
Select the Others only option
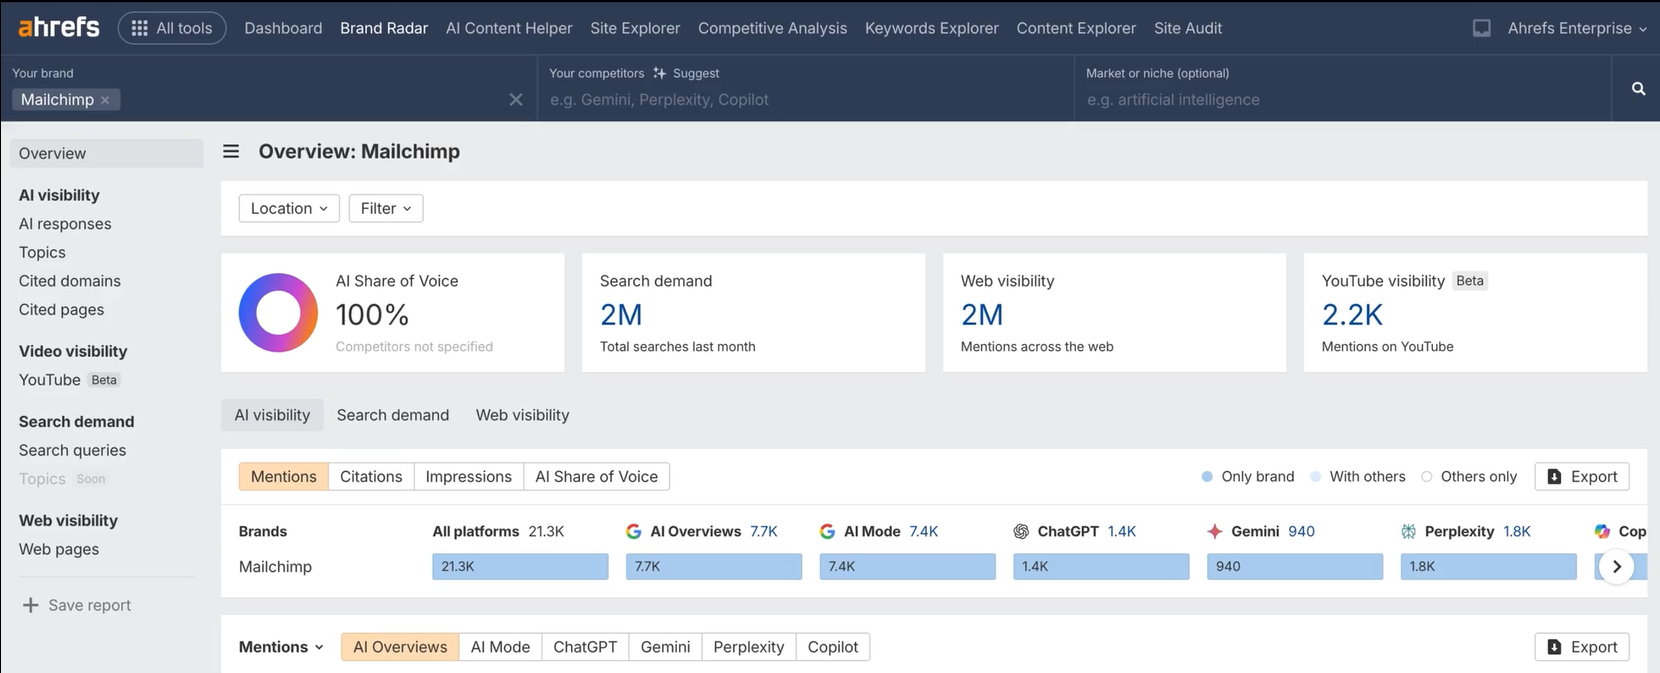pyautogui.click(x=1468, y=477)
